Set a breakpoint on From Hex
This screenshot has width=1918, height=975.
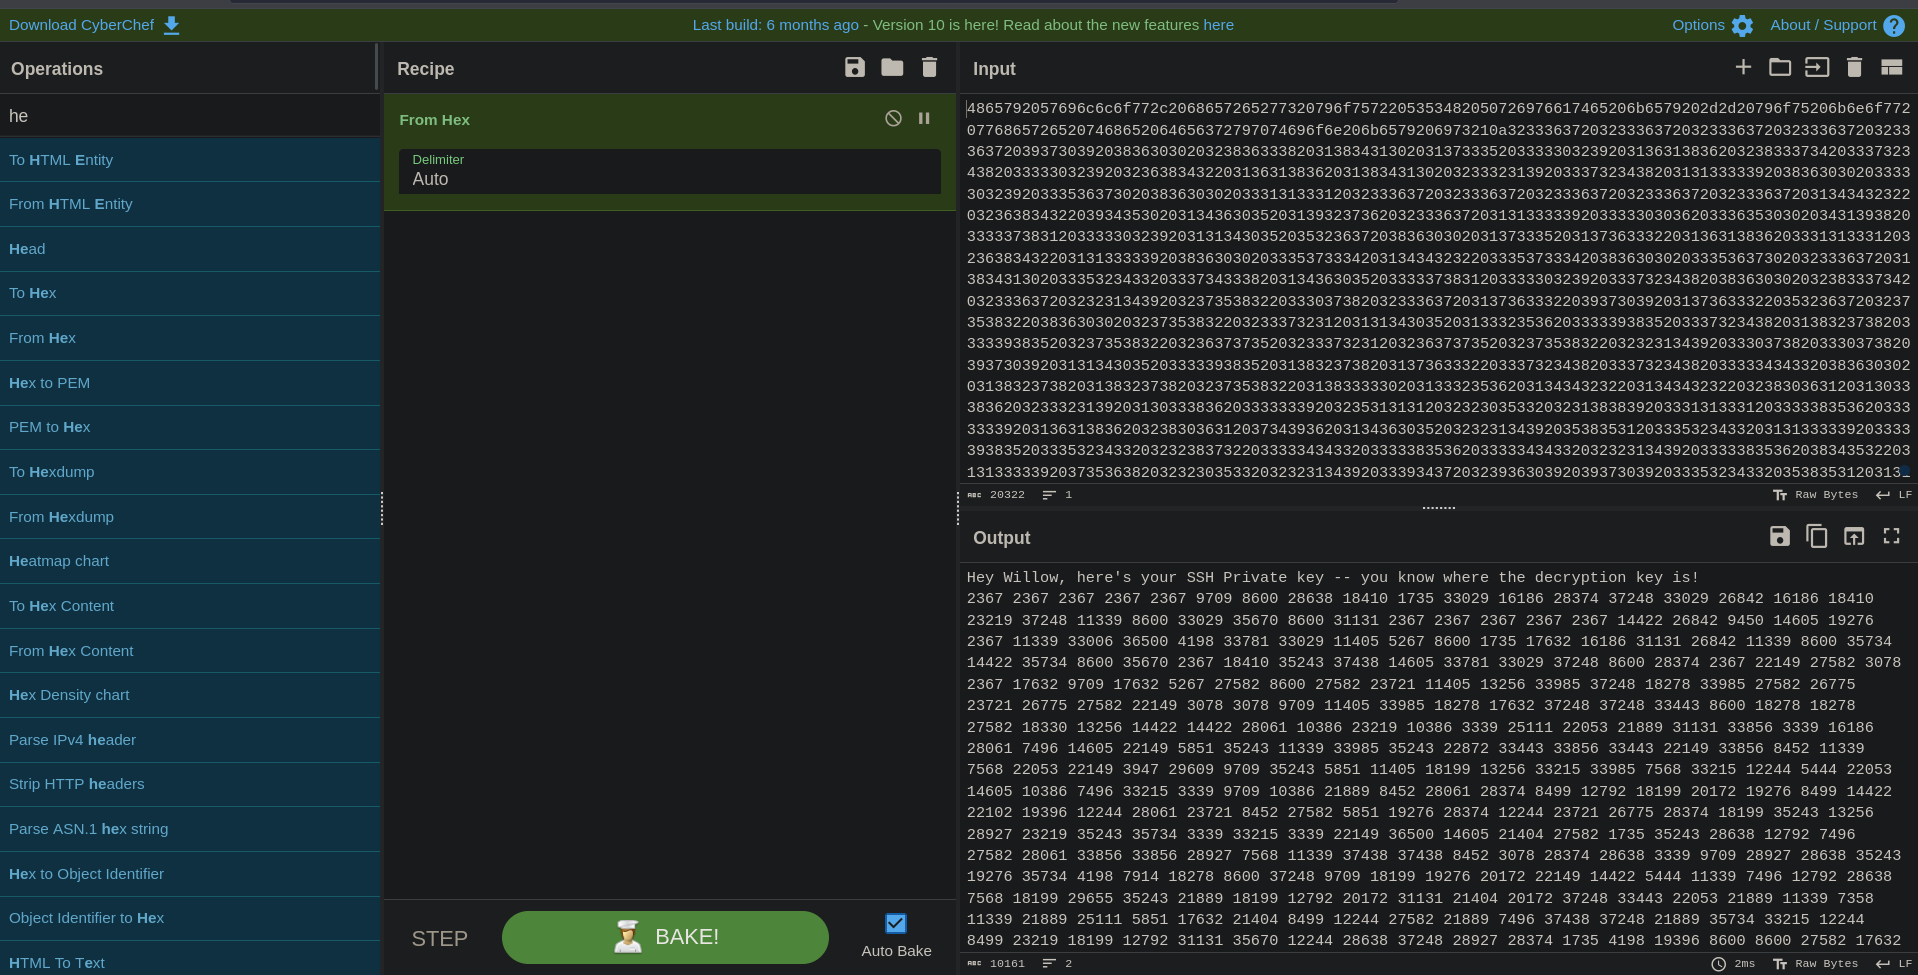point(924,118)
